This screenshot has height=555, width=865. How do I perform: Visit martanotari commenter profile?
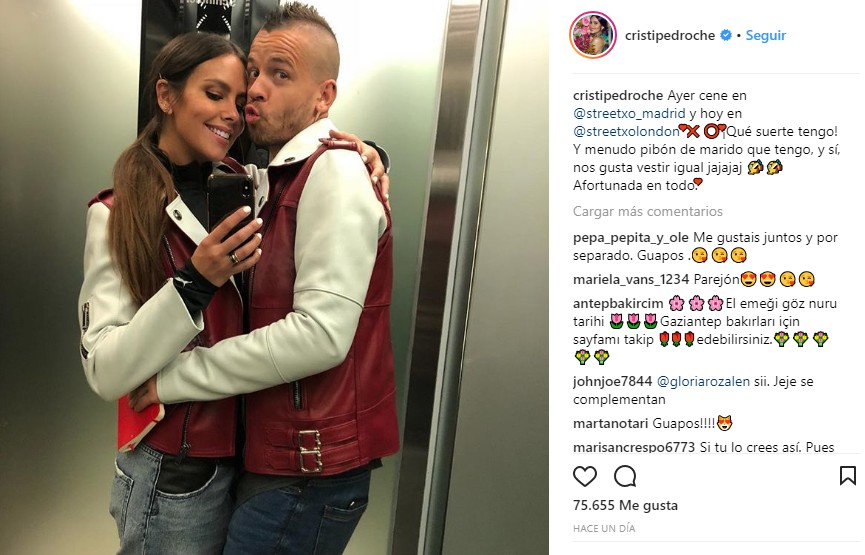coord(611,424)
